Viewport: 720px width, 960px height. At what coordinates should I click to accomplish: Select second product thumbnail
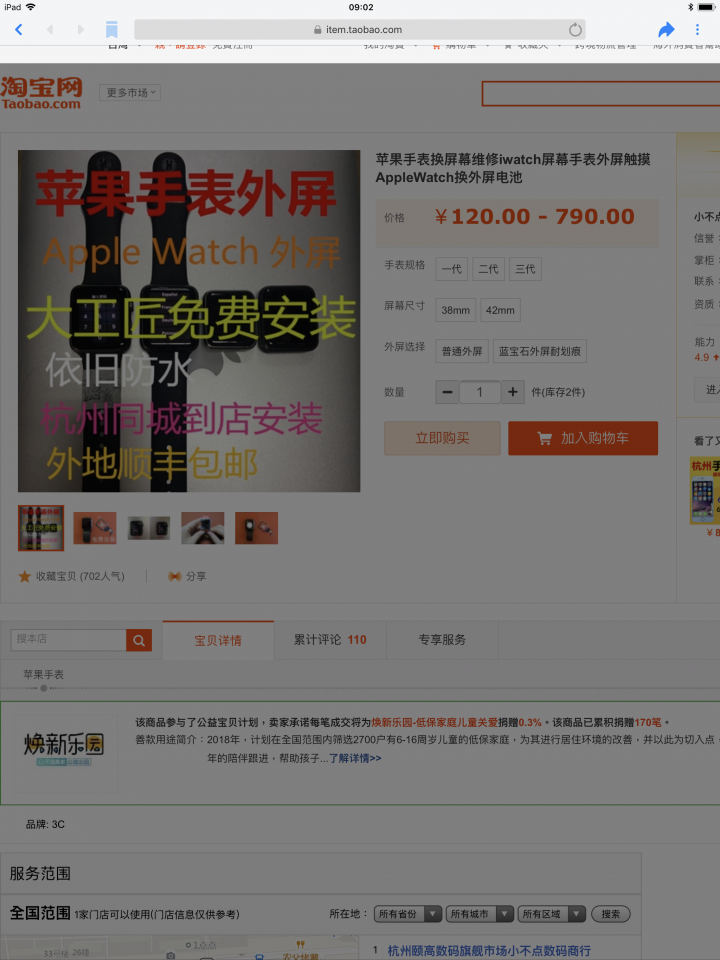[95, 528]
